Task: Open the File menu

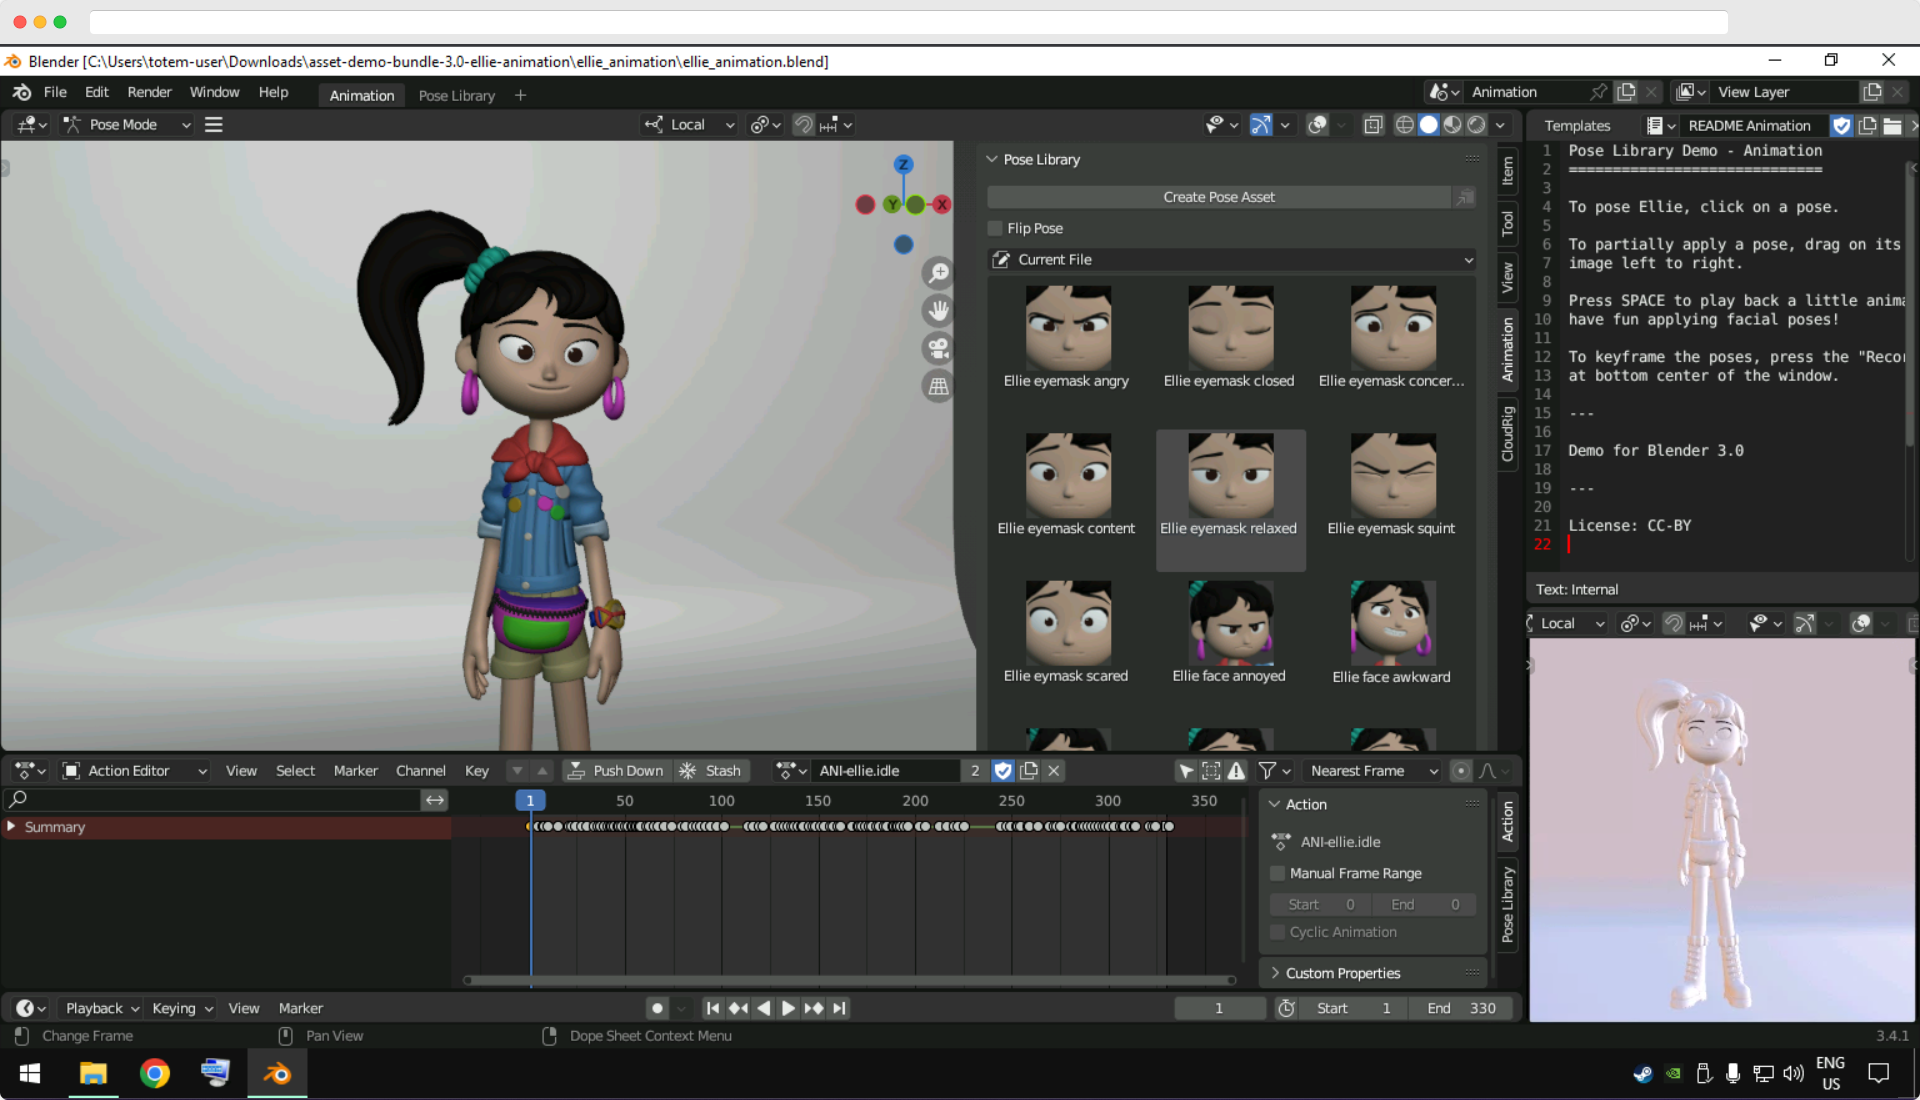Action: [55, 92]
